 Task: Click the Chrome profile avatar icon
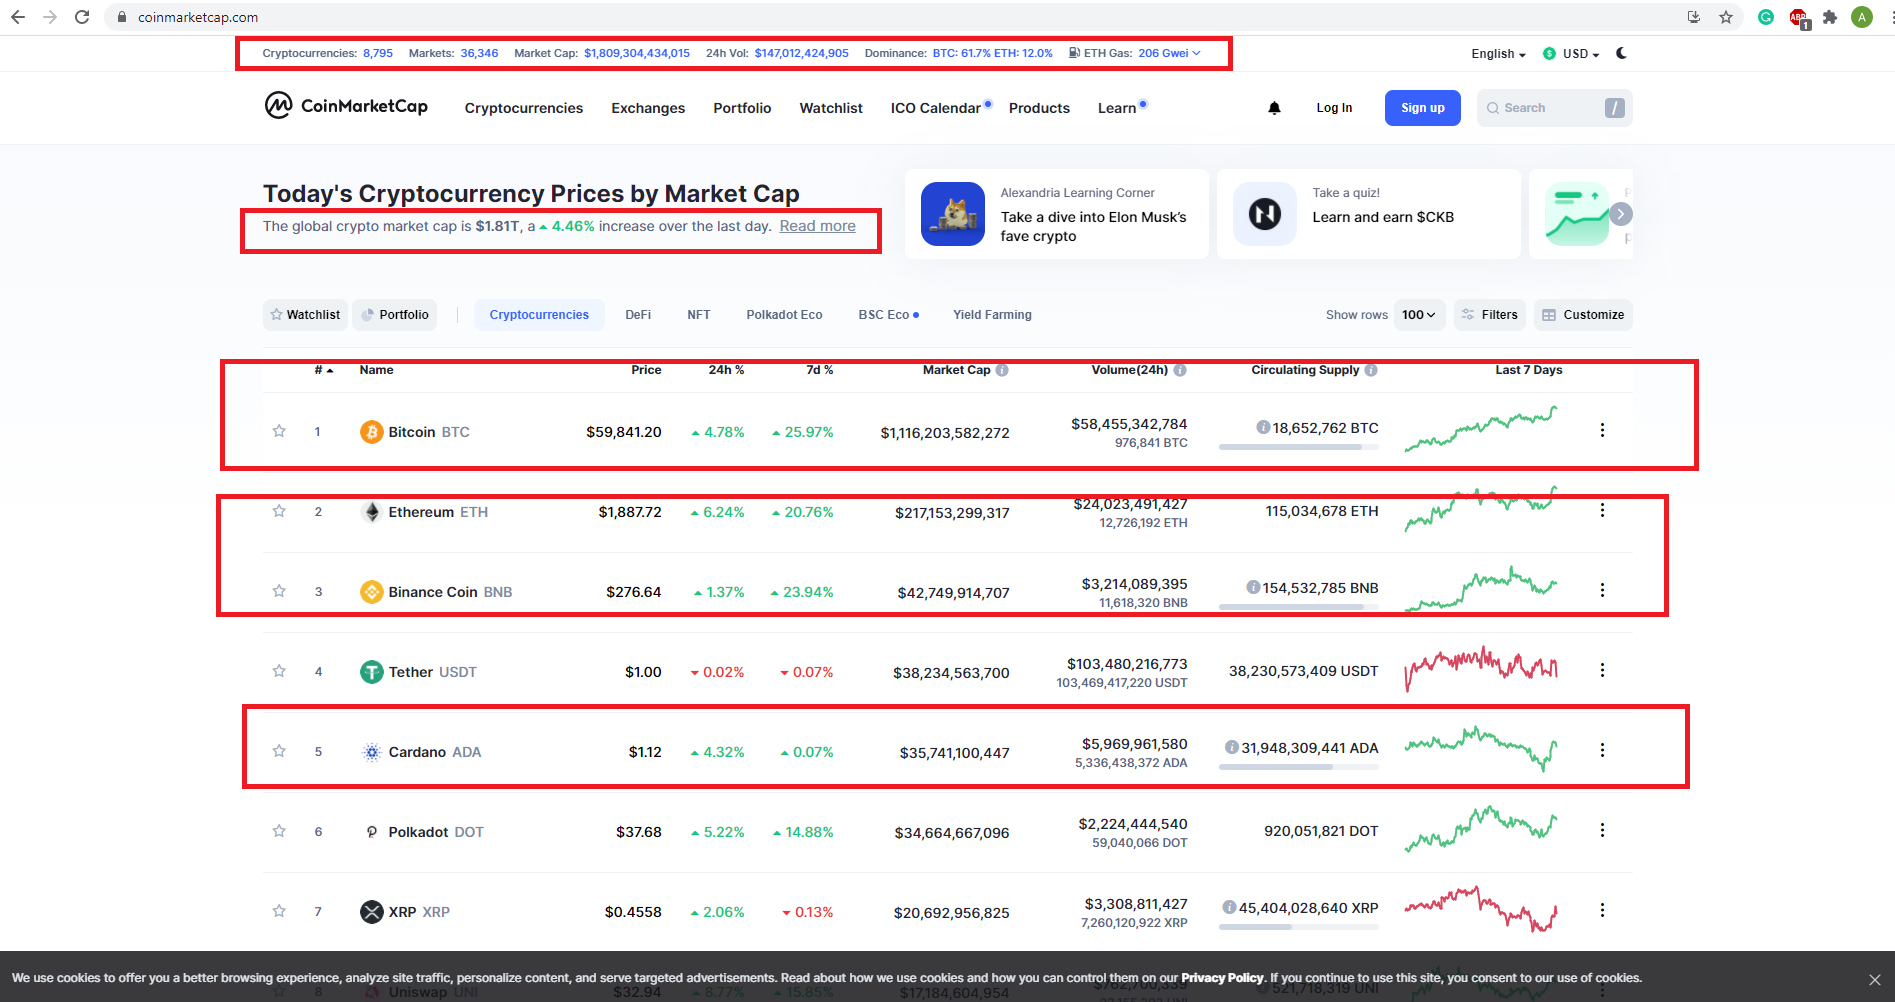[x=1862, y=17]
